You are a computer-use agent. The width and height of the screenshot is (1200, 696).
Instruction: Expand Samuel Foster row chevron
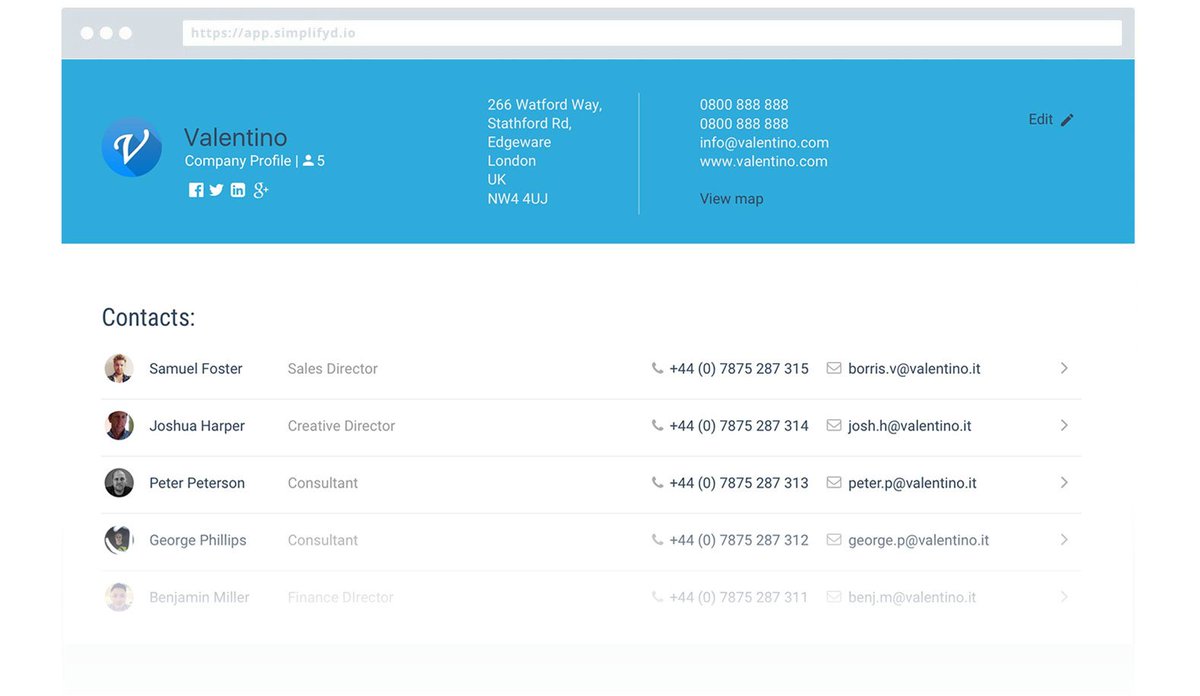1064,368
